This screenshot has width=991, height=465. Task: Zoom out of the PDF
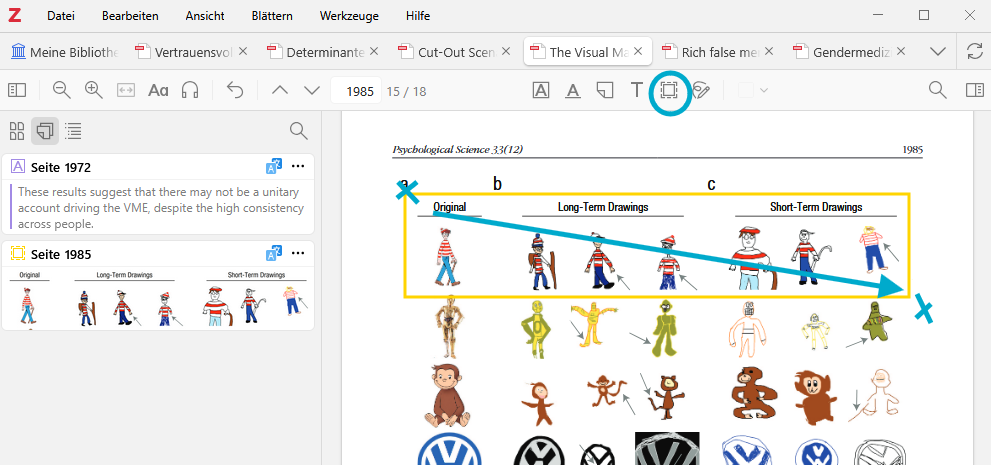click(x=61, y=90)
